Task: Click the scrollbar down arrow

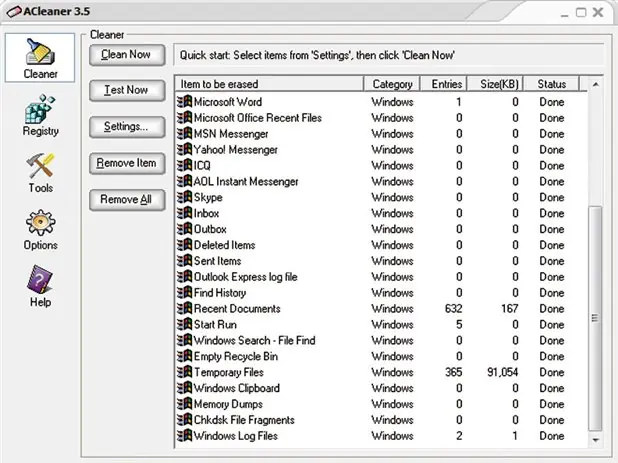Action: 596,440
